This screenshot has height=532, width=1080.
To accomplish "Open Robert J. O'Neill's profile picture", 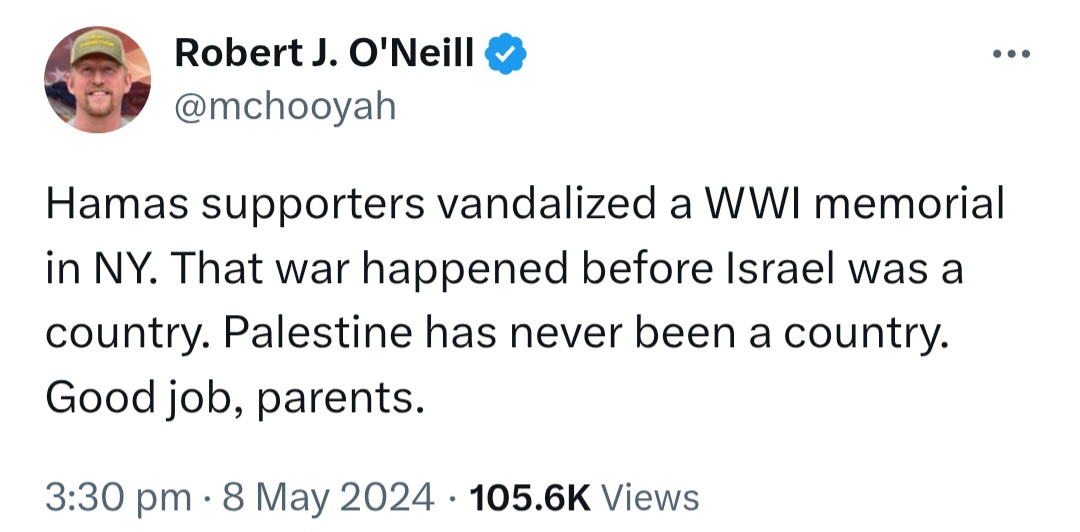I will (x=97, y=79).
